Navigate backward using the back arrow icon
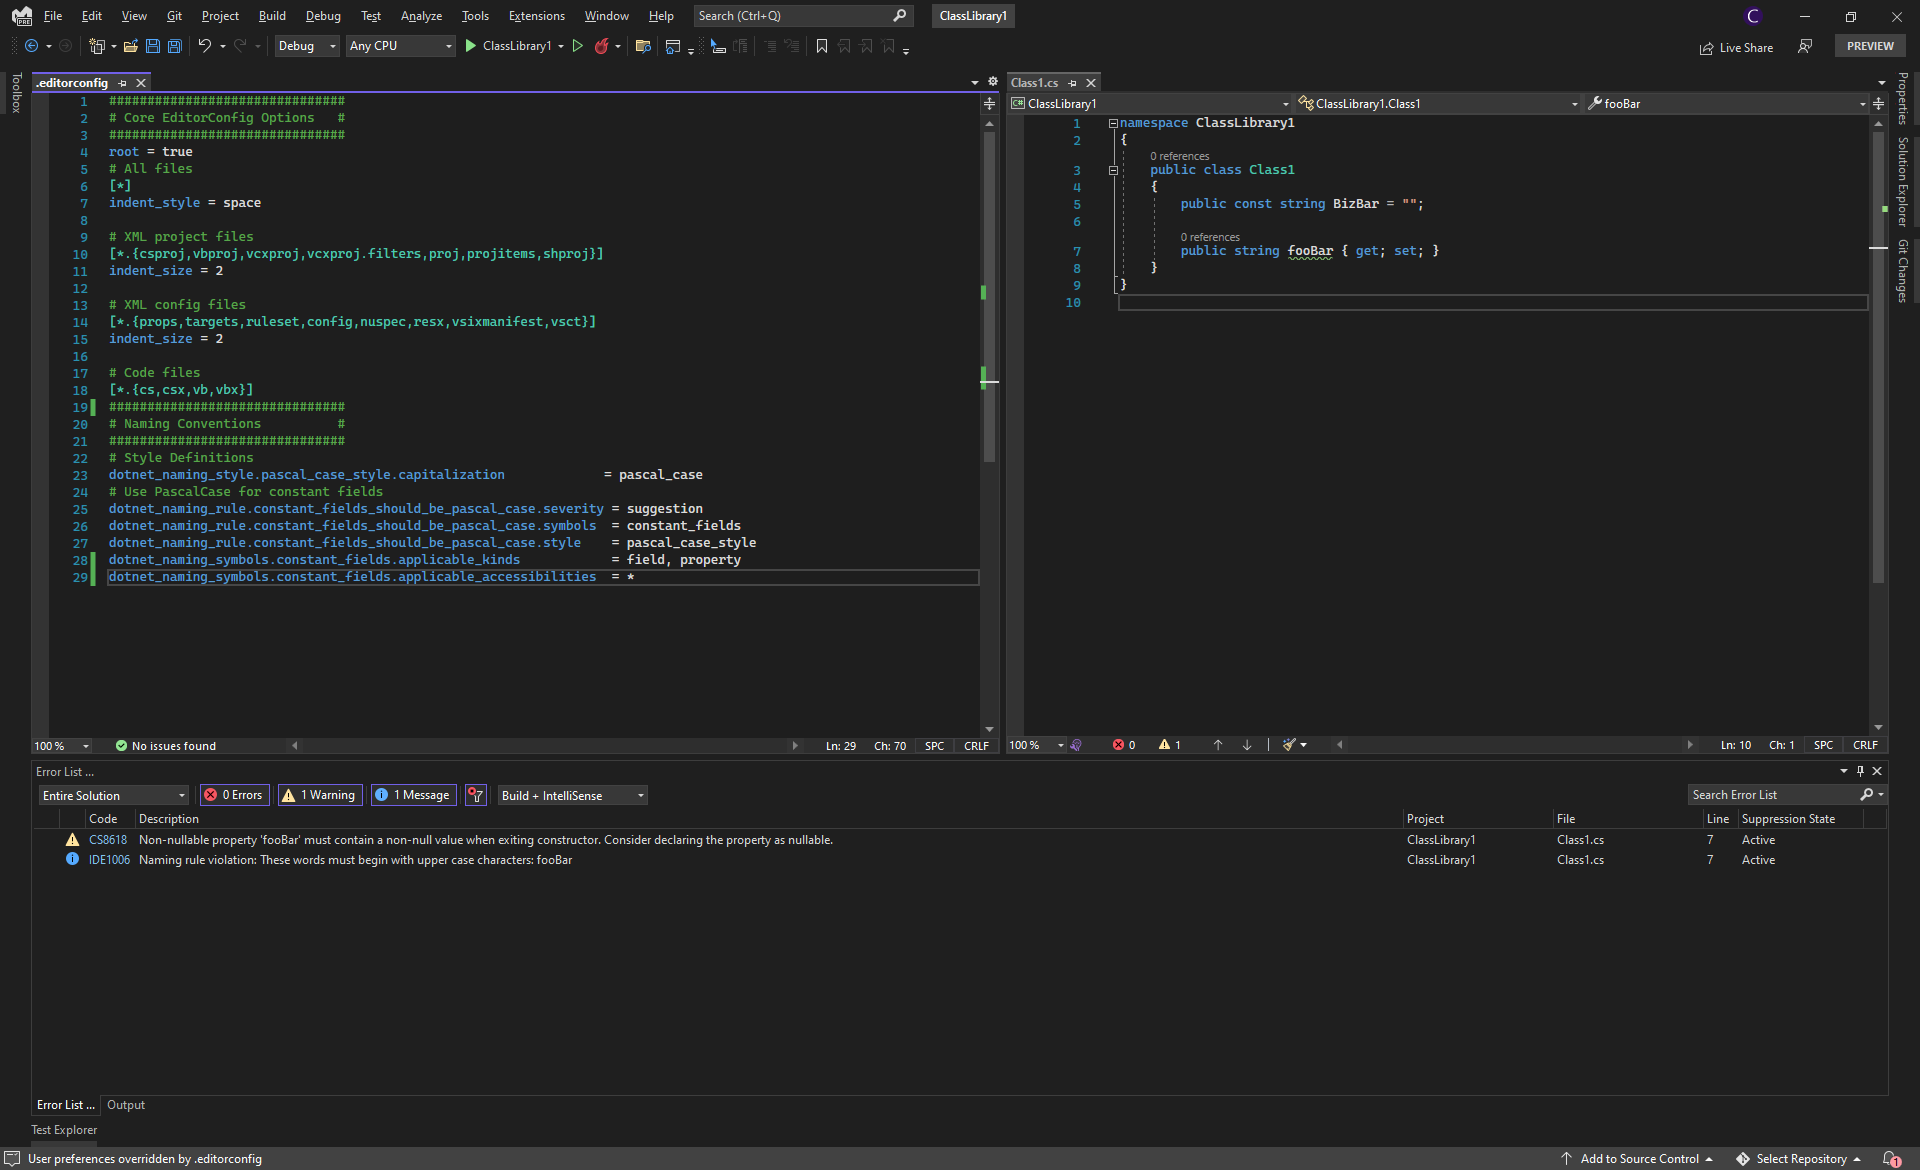Screen dimensions: 1920x1170 [x=32, y=46]
